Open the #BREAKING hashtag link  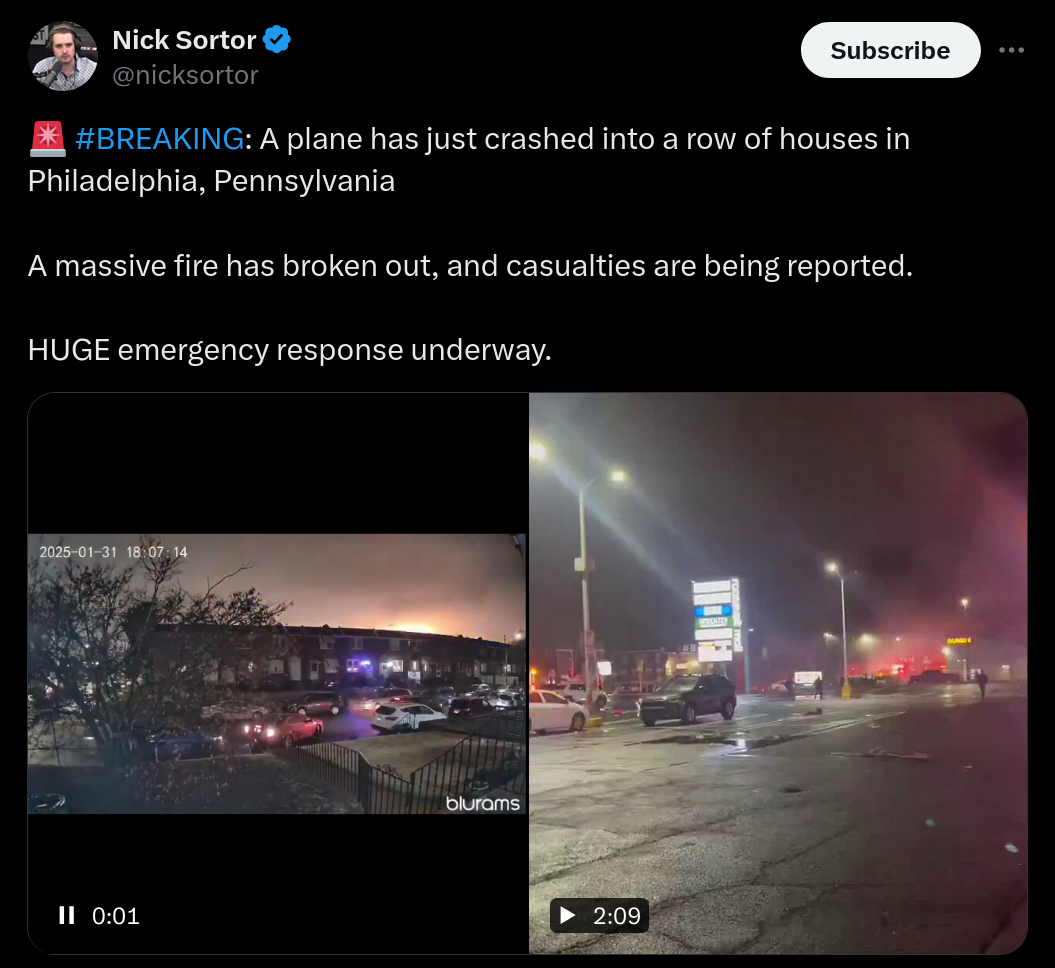click(159, 139)
